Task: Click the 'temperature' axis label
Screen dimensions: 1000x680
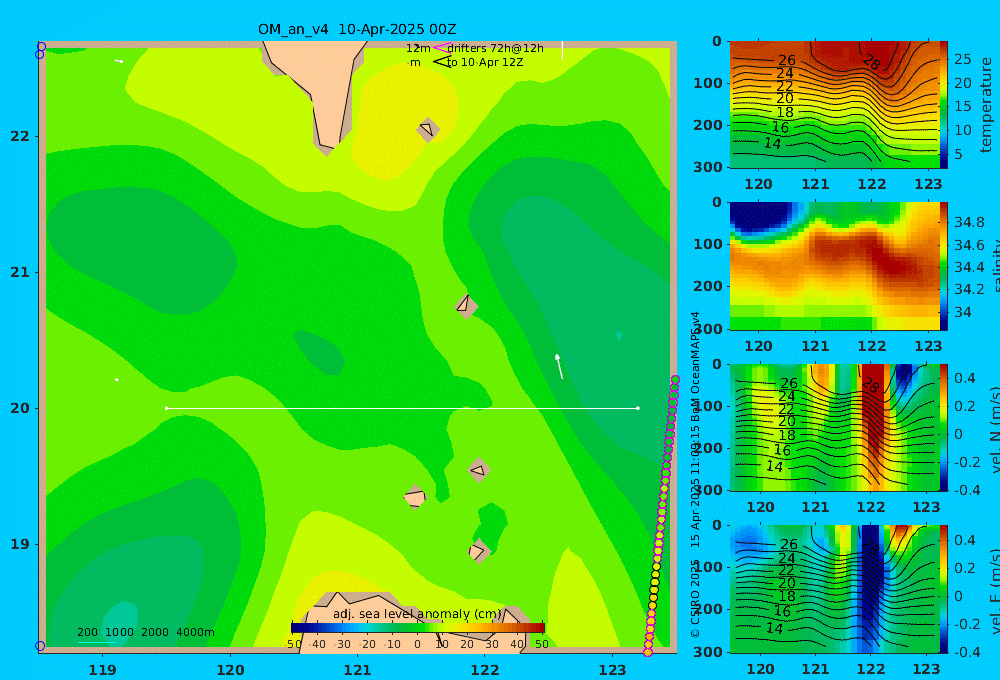Action: tap(986, 105)
